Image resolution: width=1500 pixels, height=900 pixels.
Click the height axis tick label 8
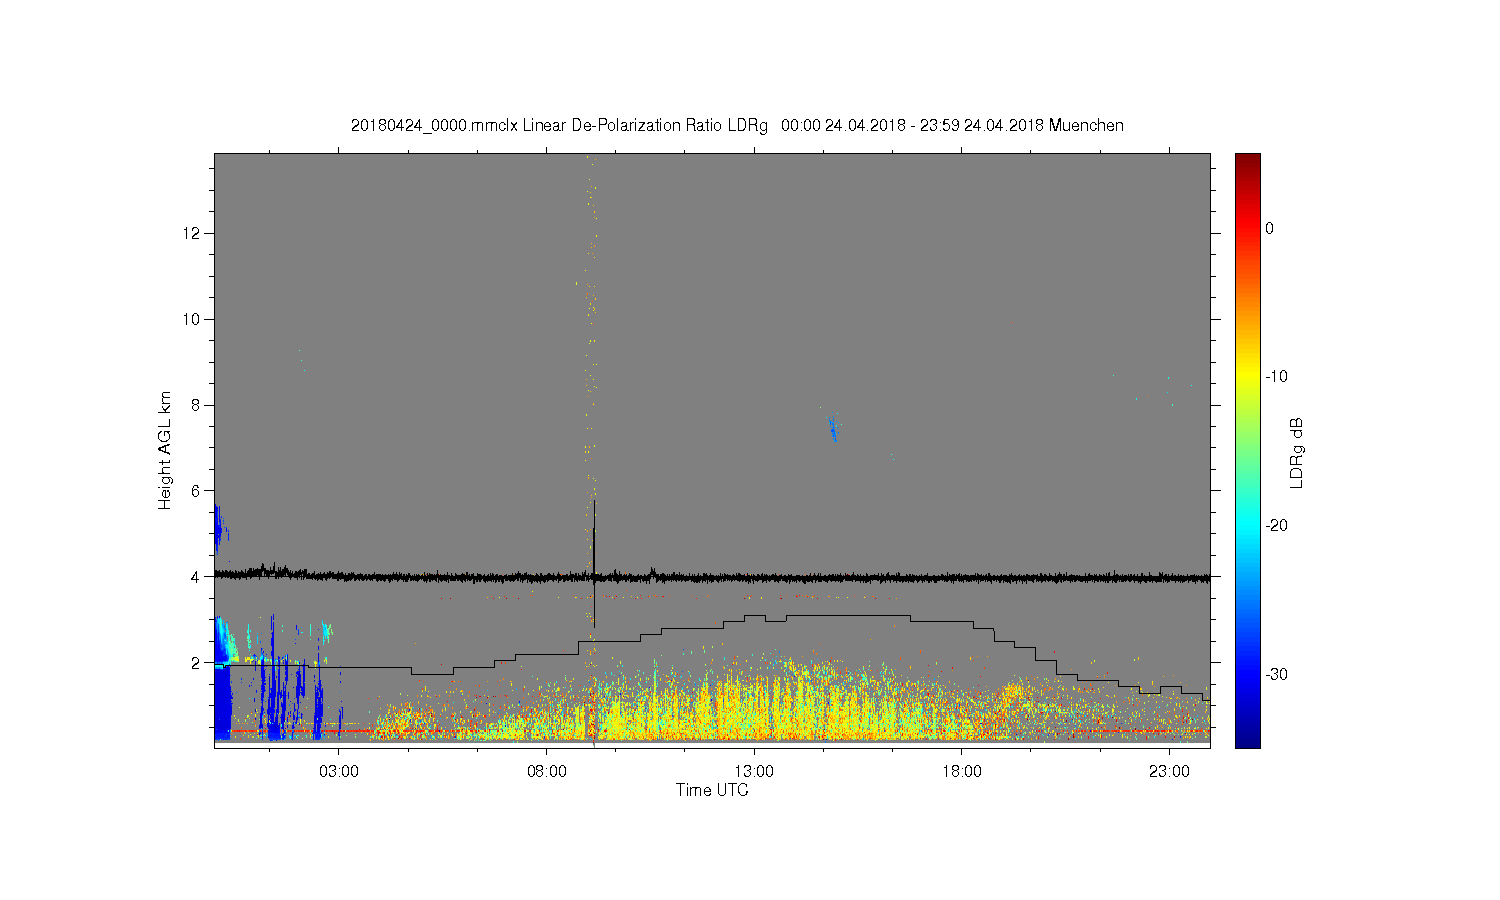[196, 405]
